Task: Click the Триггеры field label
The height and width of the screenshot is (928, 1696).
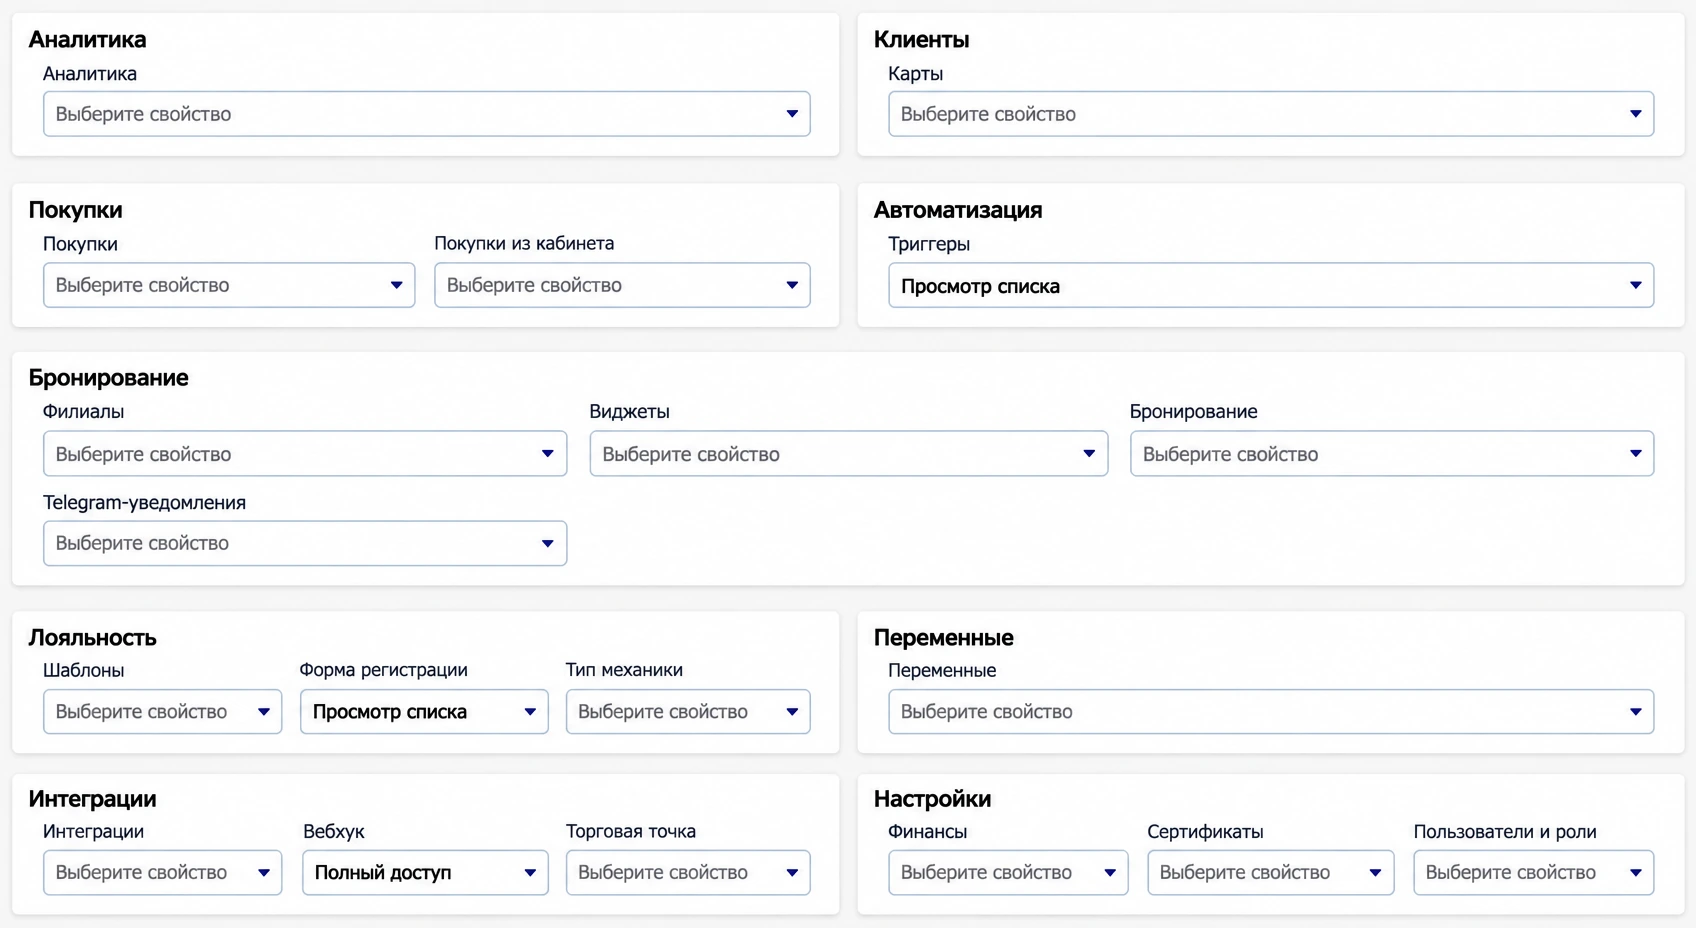Action: pyautogui.click(x=928, y=244)
